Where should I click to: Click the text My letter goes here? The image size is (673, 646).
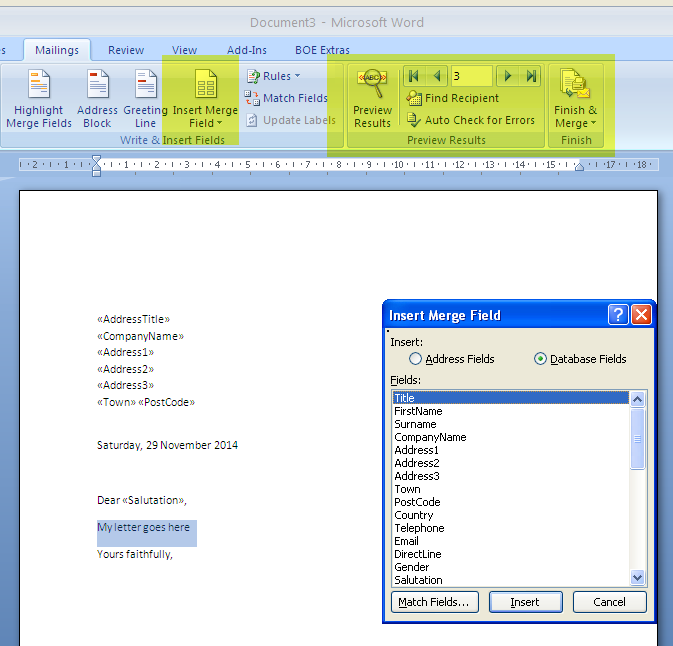[143, 527]
